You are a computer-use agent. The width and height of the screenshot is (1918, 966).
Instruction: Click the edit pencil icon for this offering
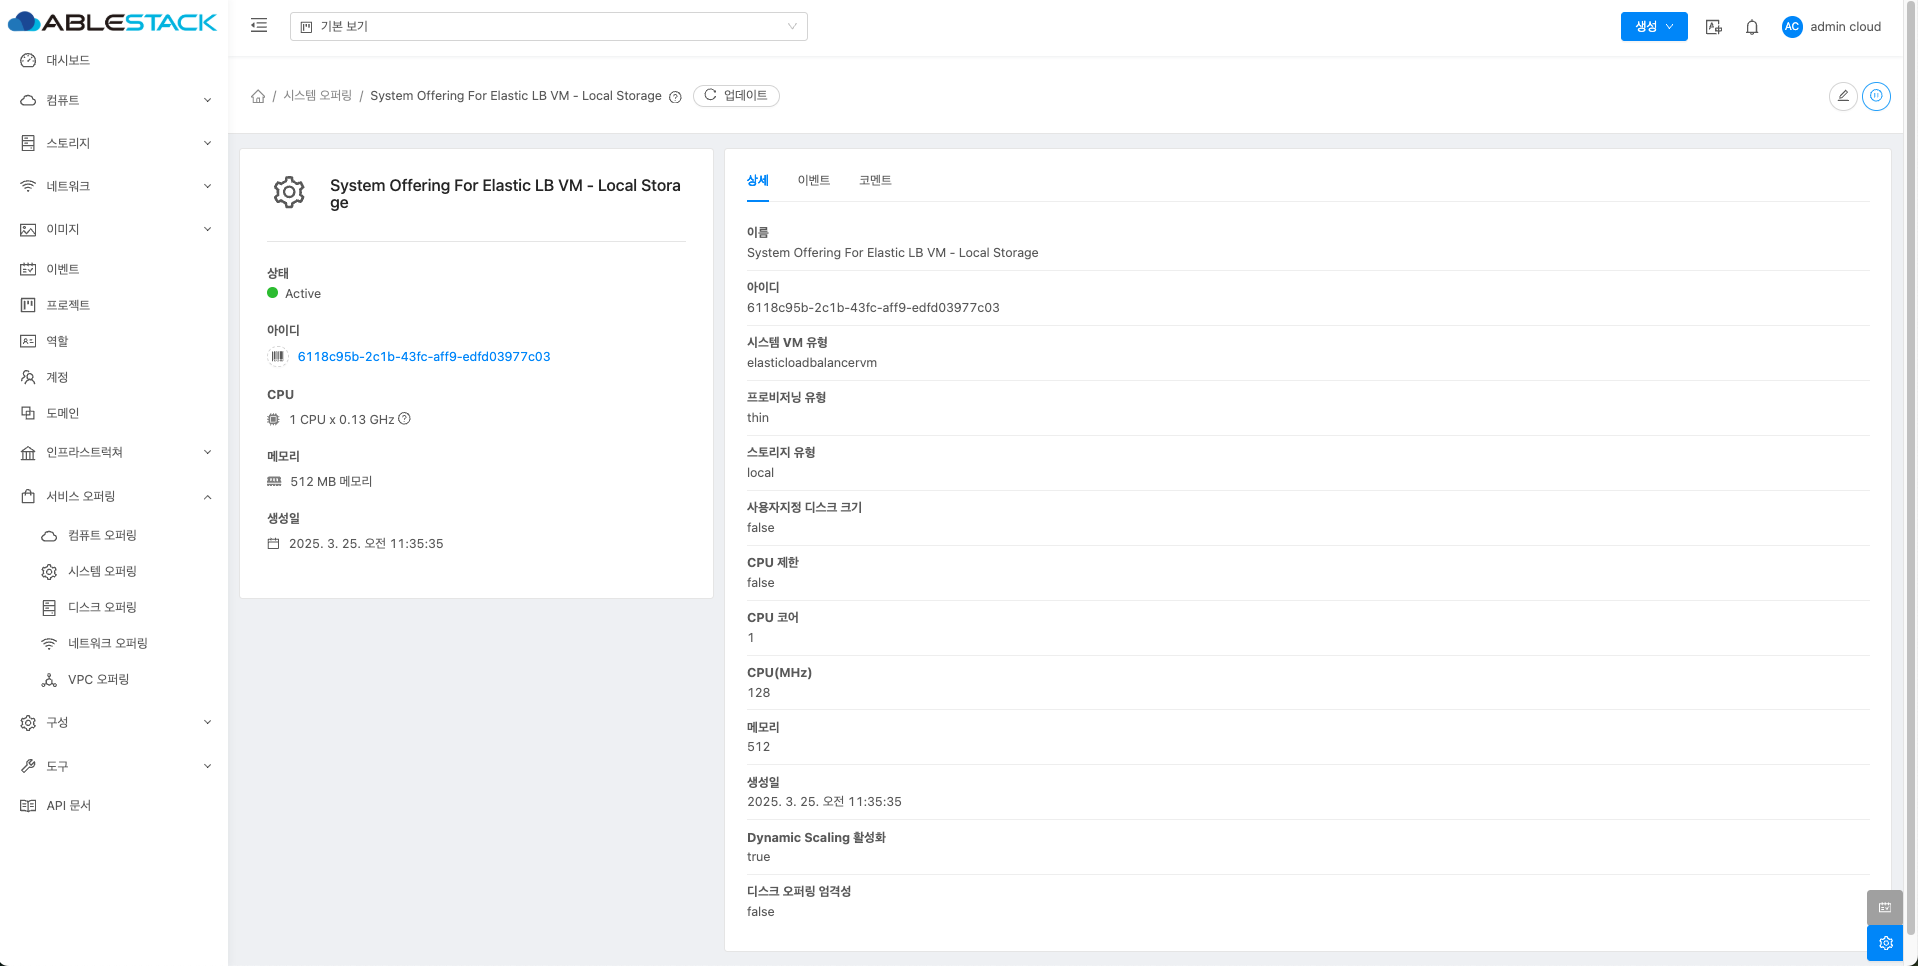tap(1842, 96)
